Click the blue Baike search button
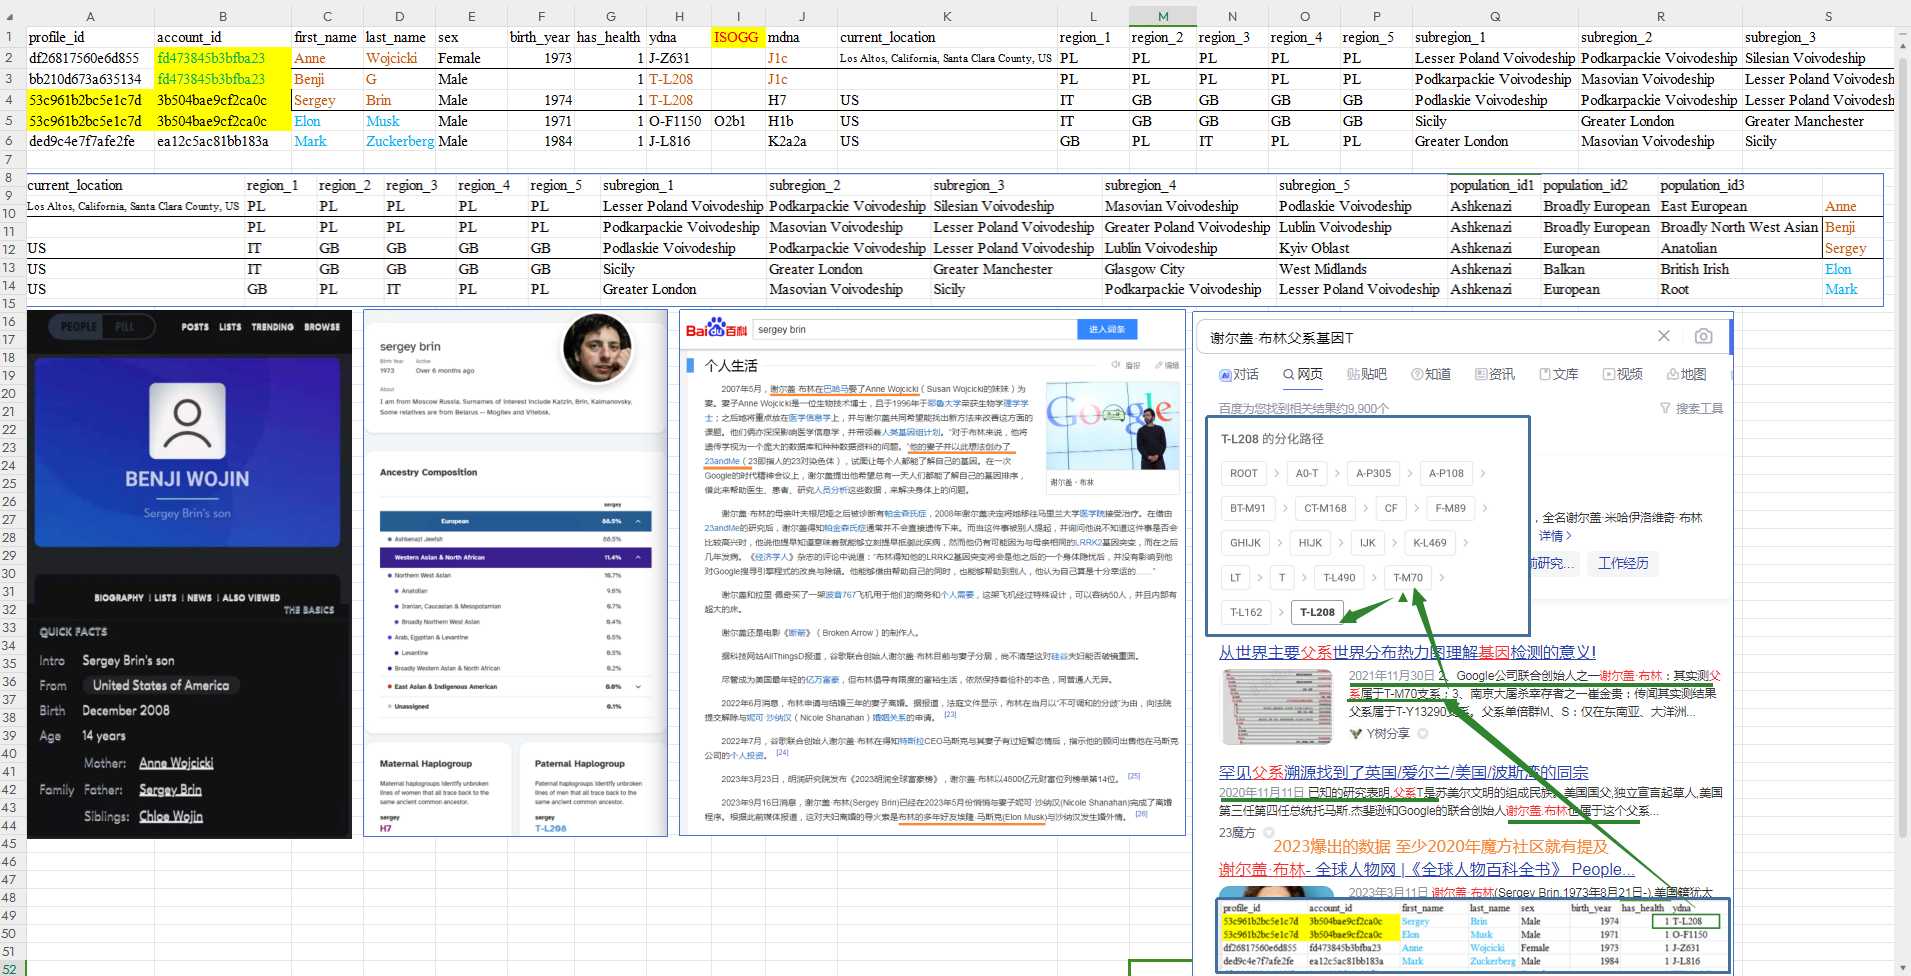This screenshot has width=1911, height=976. pos(1106,329)
